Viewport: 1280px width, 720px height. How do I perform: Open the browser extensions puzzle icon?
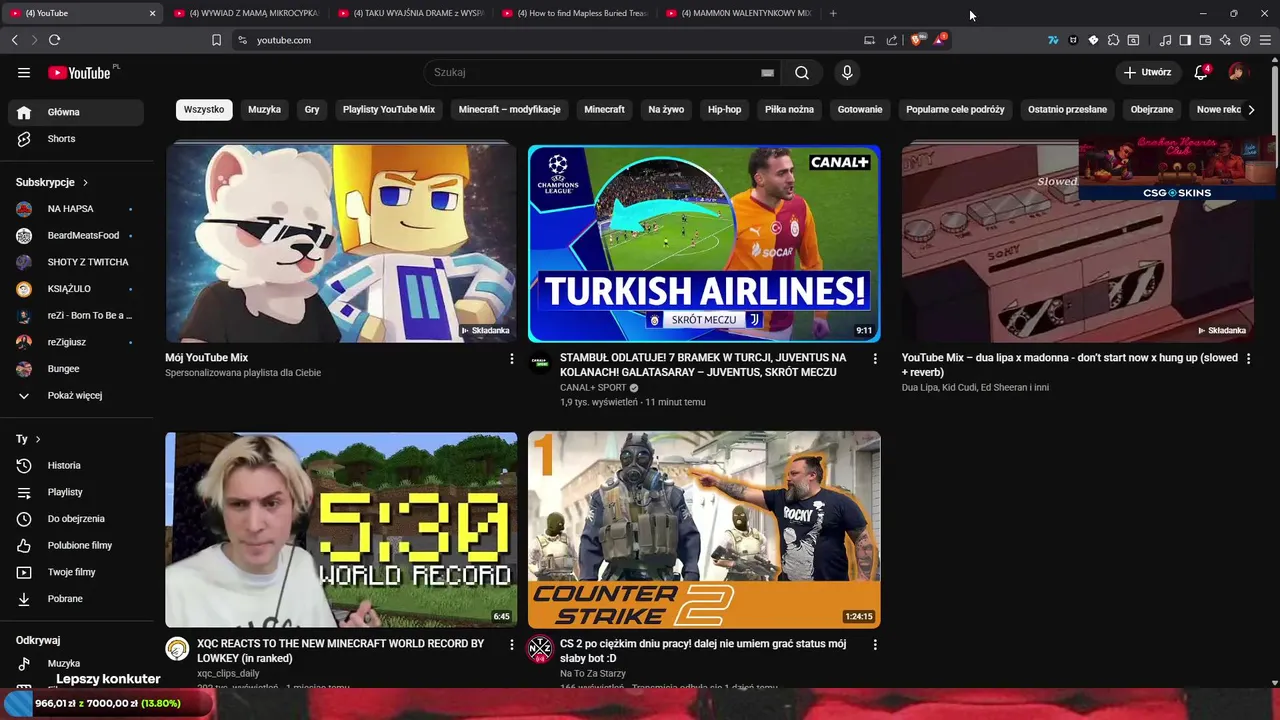(1113, 40)
